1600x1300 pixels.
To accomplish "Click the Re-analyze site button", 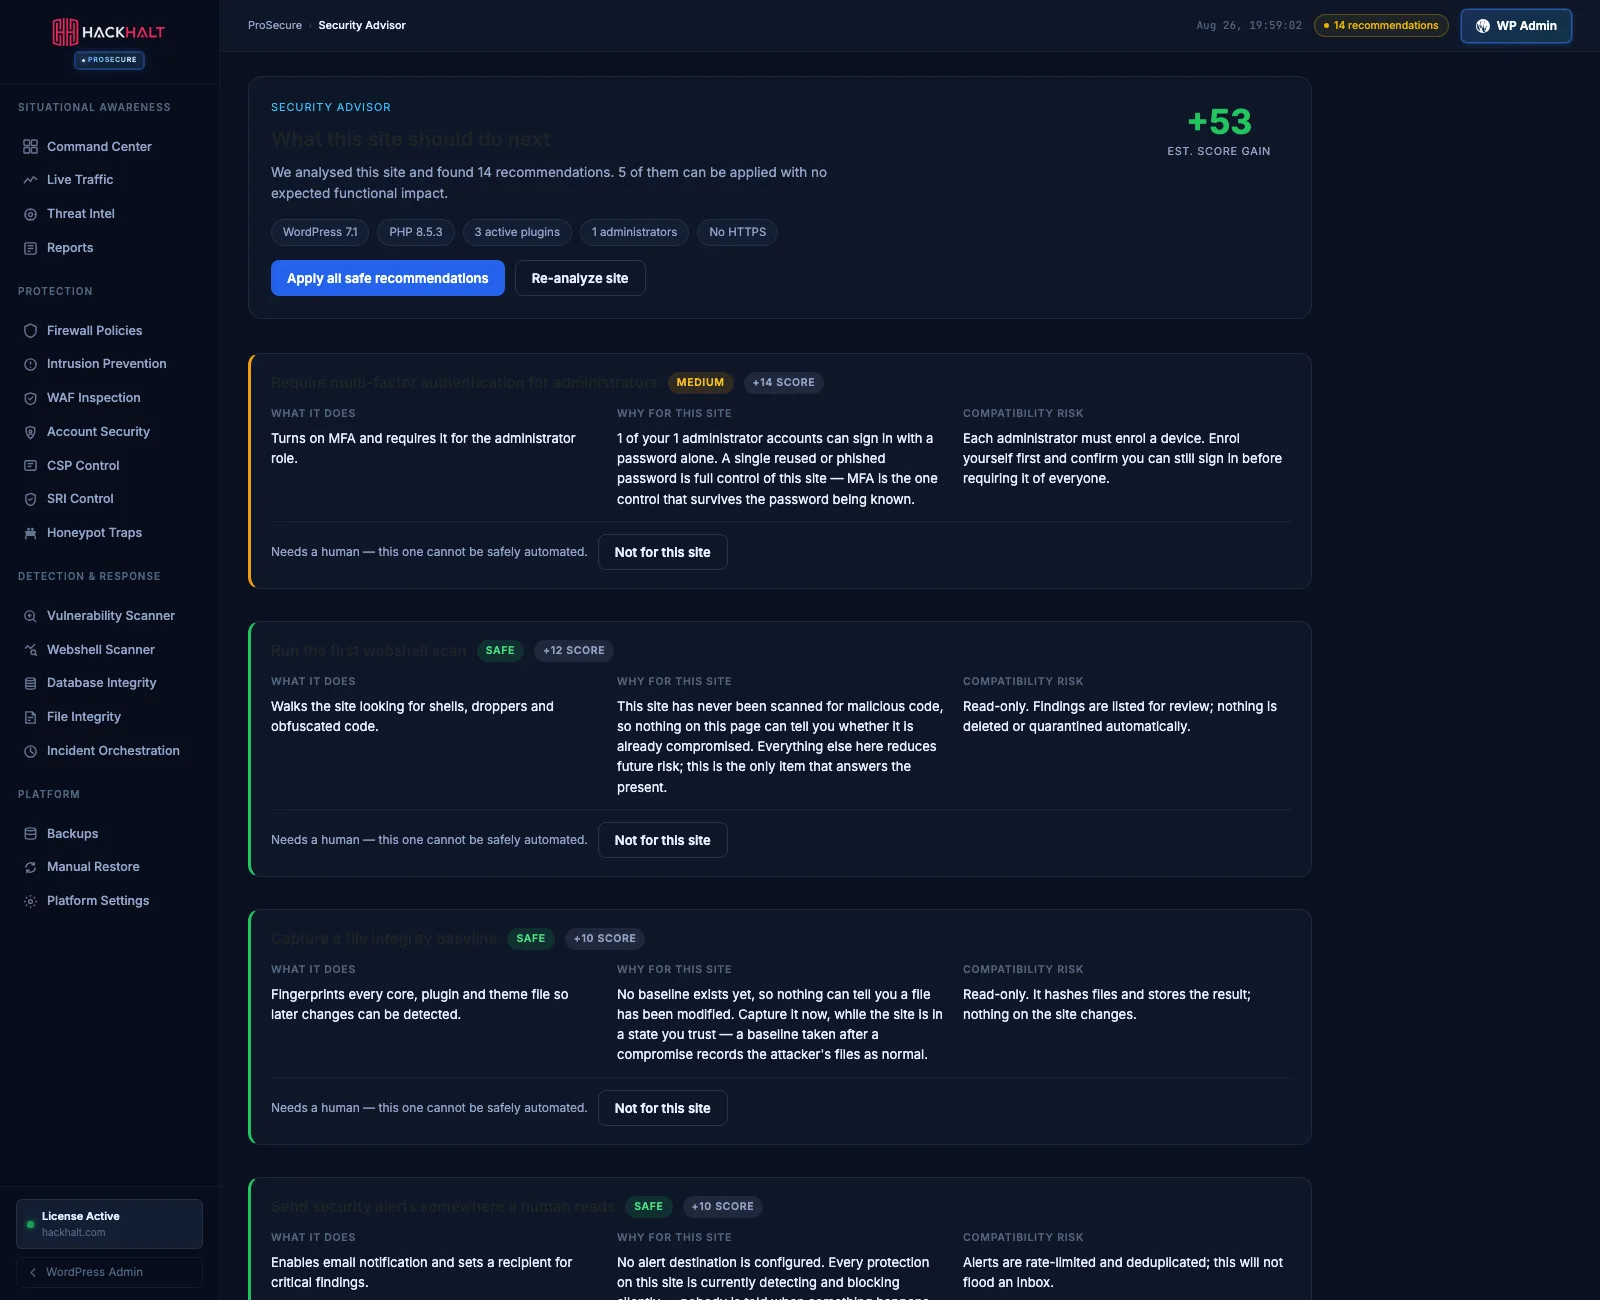I will (x=580, y=278).
